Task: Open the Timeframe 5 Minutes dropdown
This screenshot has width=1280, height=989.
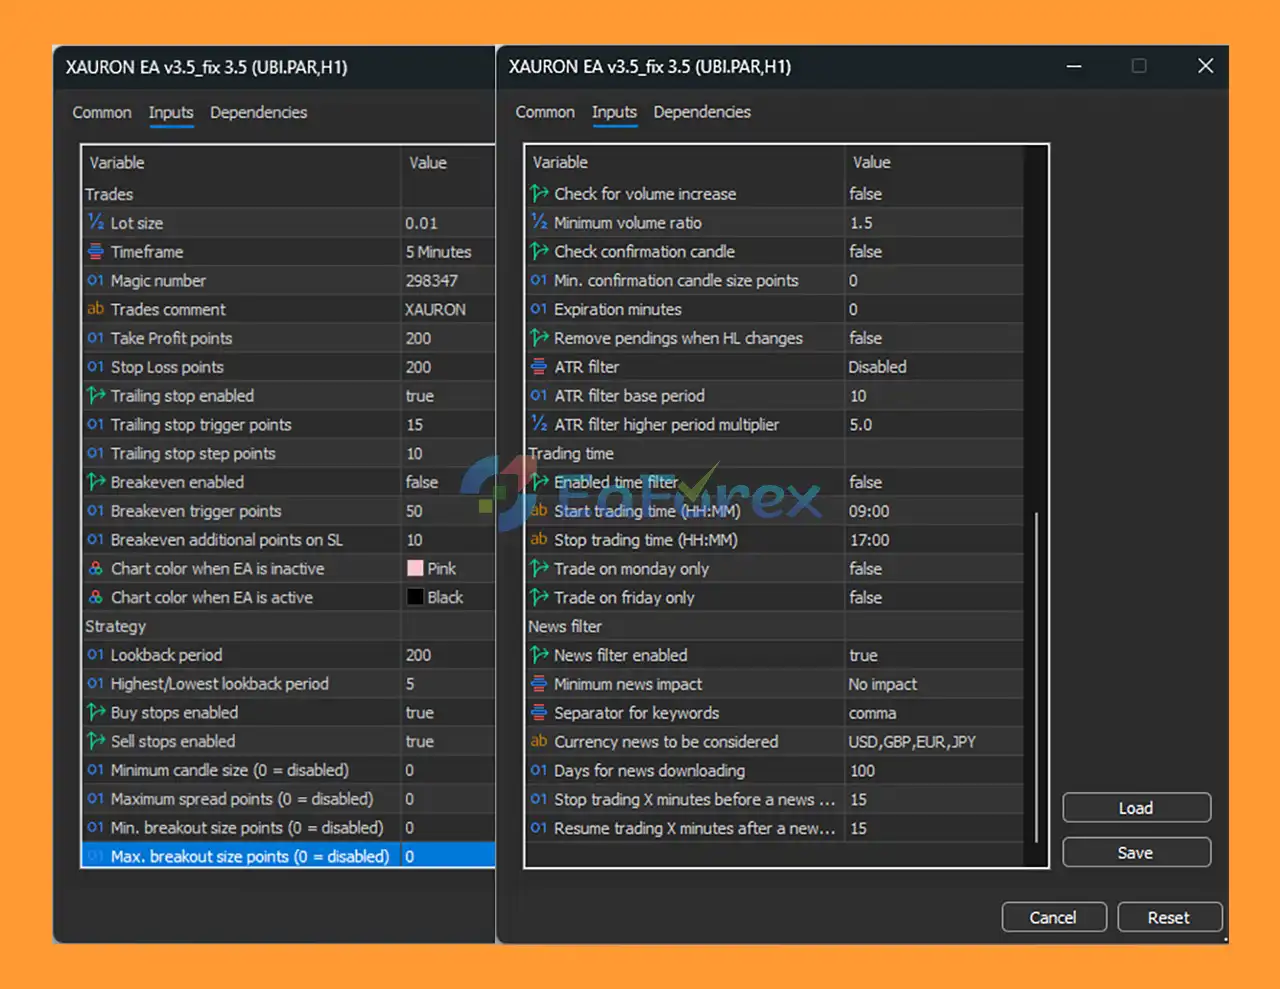Action: (x=438, y=252)
